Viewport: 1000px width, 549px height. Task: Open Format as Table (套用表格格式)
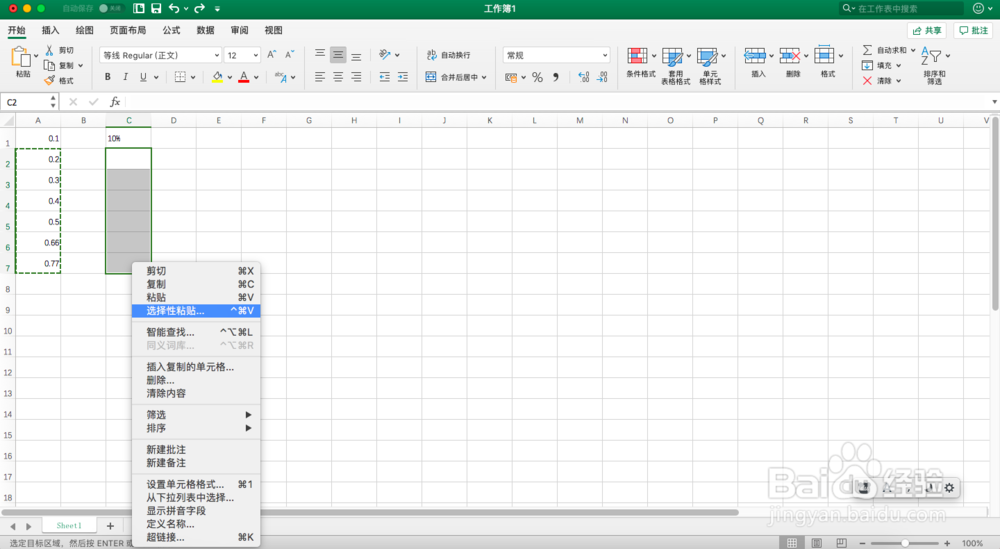point(675,65)
